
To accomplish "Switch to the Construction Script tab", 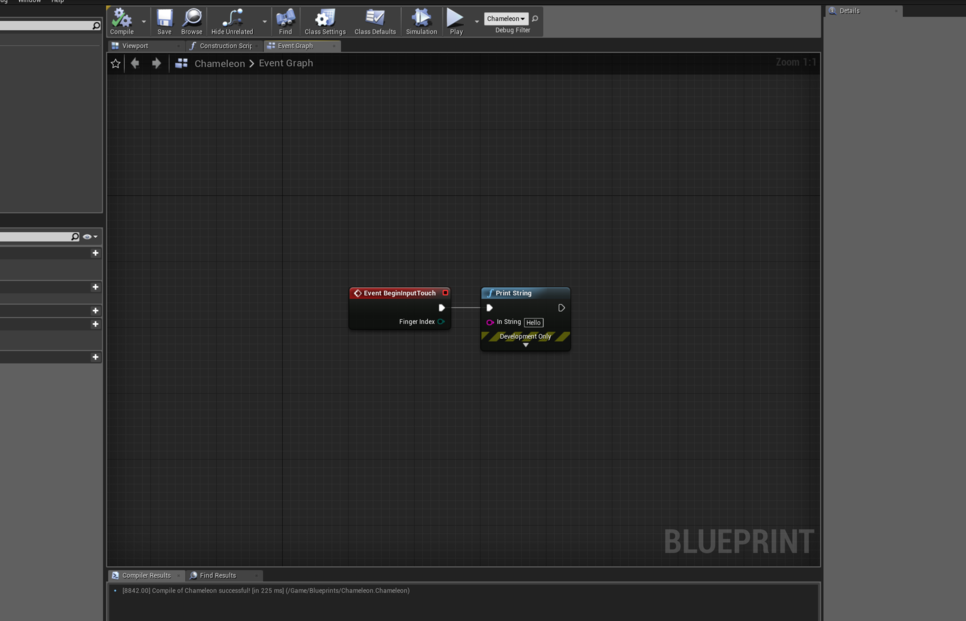I will coord(225,46).
